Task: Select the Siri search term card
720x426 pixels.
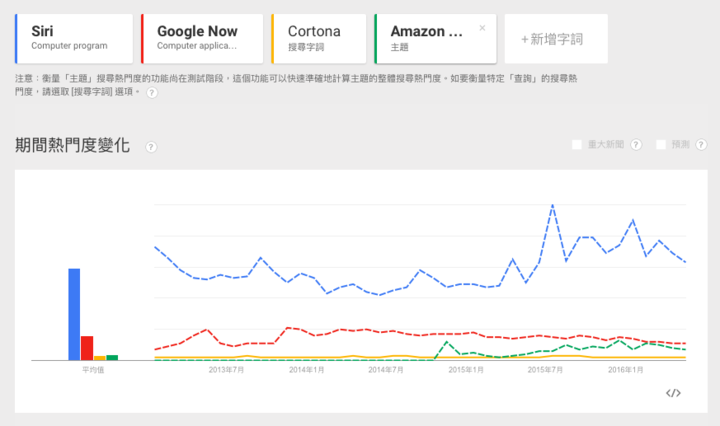Action: tap(74, 39)
